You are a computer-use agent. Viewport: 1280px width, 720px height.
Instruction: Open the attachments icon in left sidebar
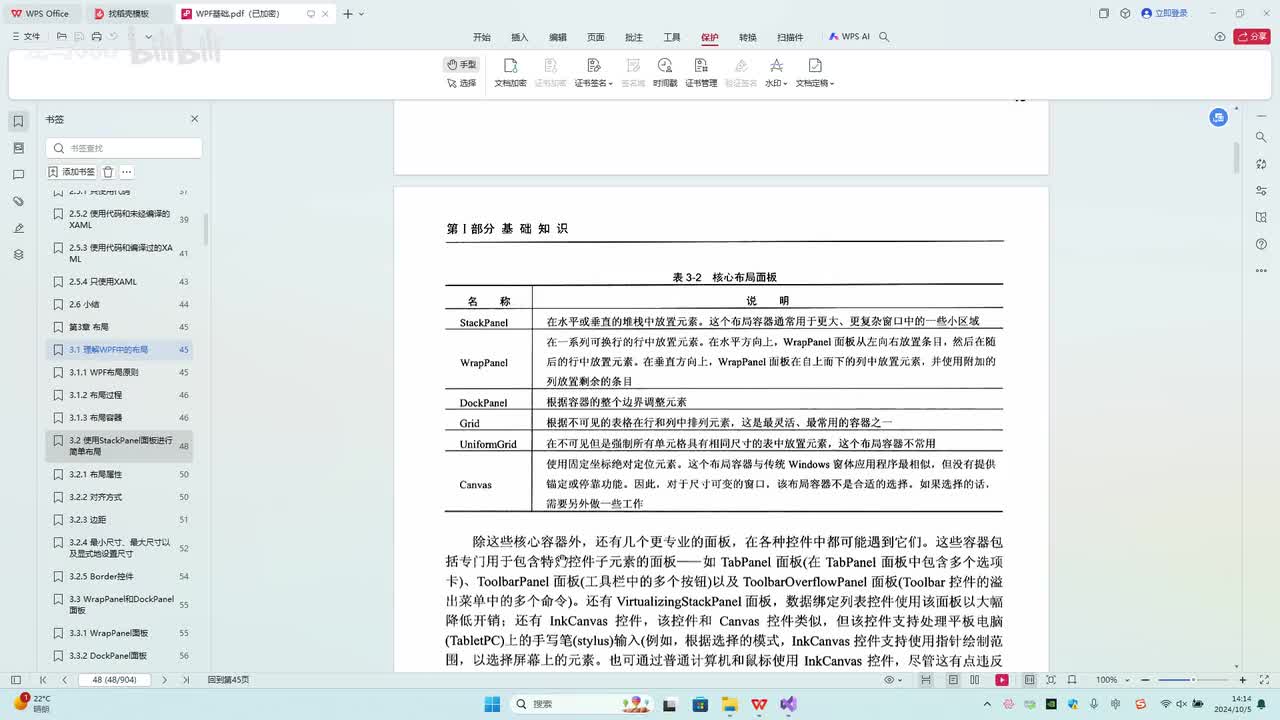18,201
